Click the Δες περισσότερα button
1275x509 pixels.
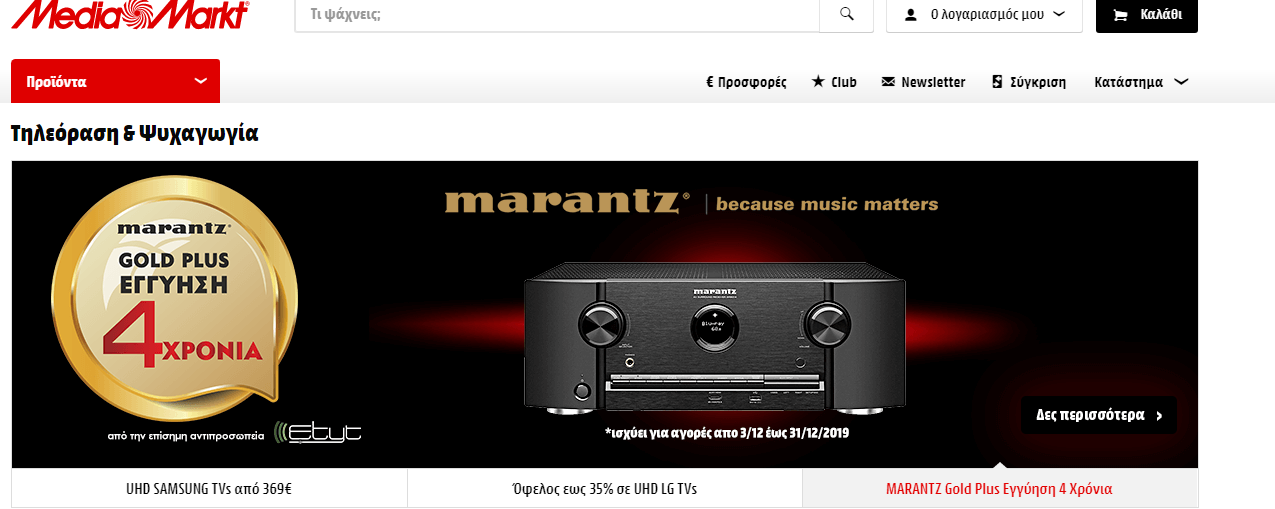(1099, 415)
